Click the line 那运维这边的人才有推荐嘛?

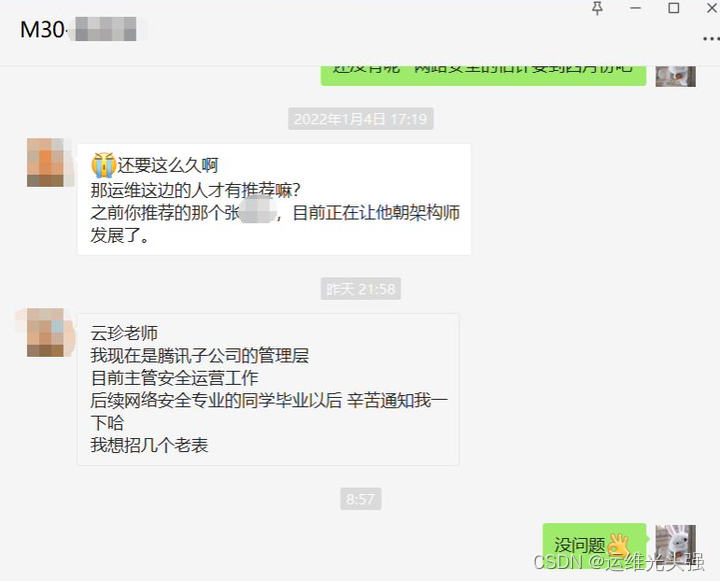tap(196, 190)
